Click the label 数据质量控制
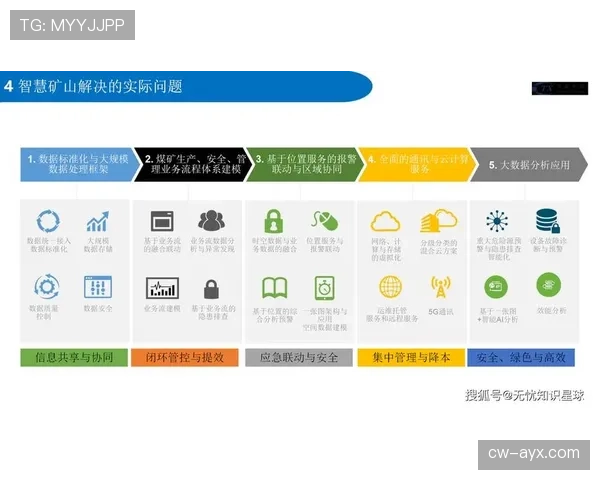This screenshot has width=600, height=480. point(44,312)
